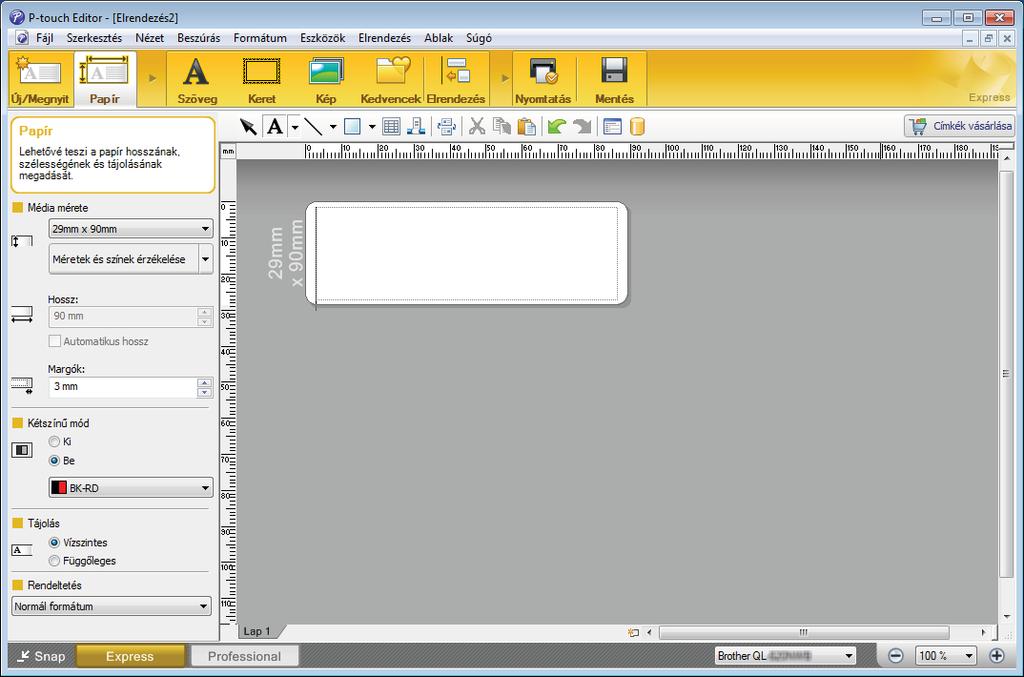Open the Kedvencek favorites tool
1024x677 pixels.
tap(391, 80)
